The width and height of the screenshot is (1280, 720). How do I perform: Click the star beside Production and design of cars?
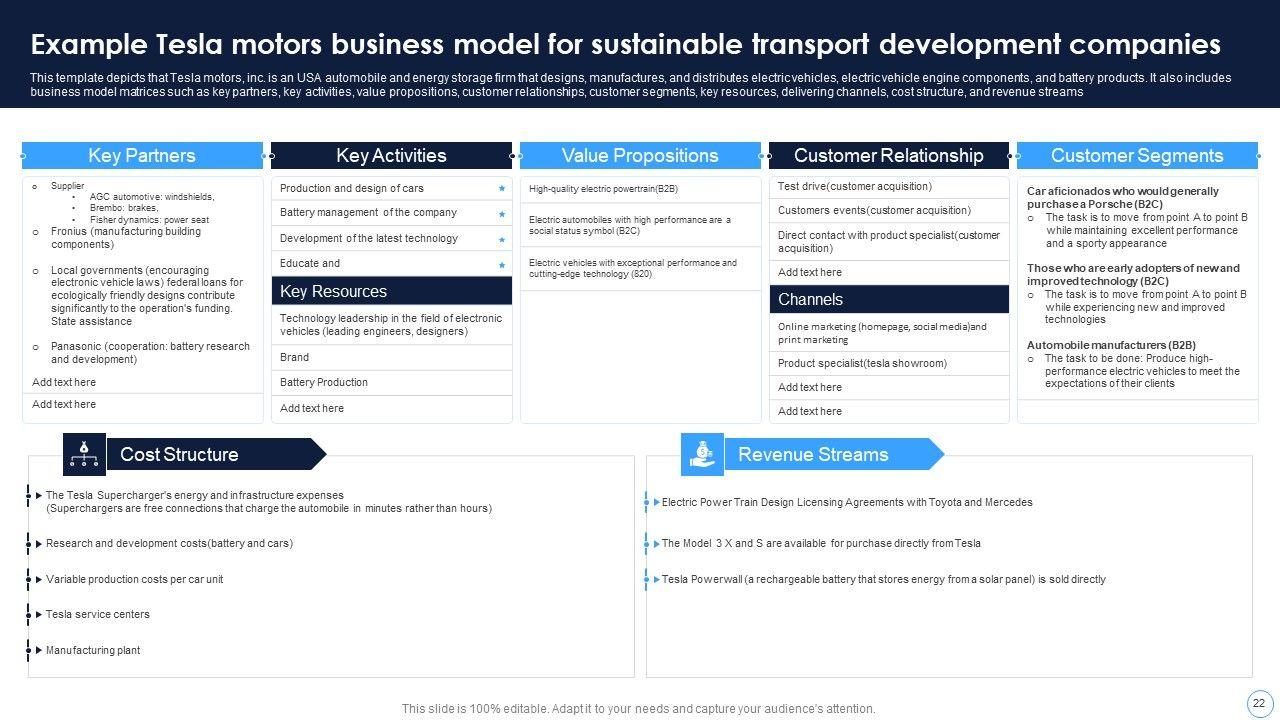(x=502, y=188)
